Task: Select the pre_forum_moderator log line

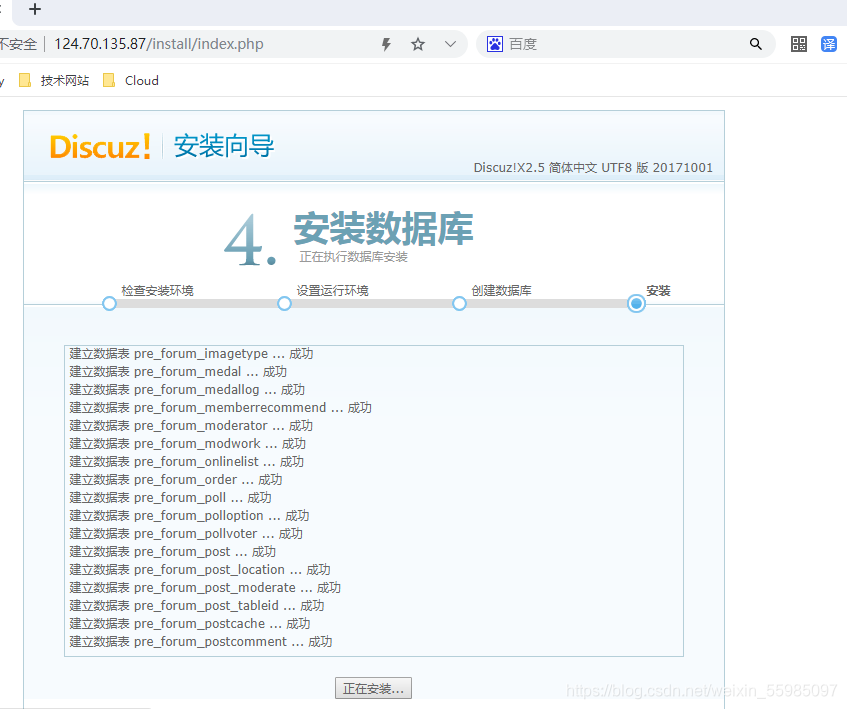Action: coord(191,426)
